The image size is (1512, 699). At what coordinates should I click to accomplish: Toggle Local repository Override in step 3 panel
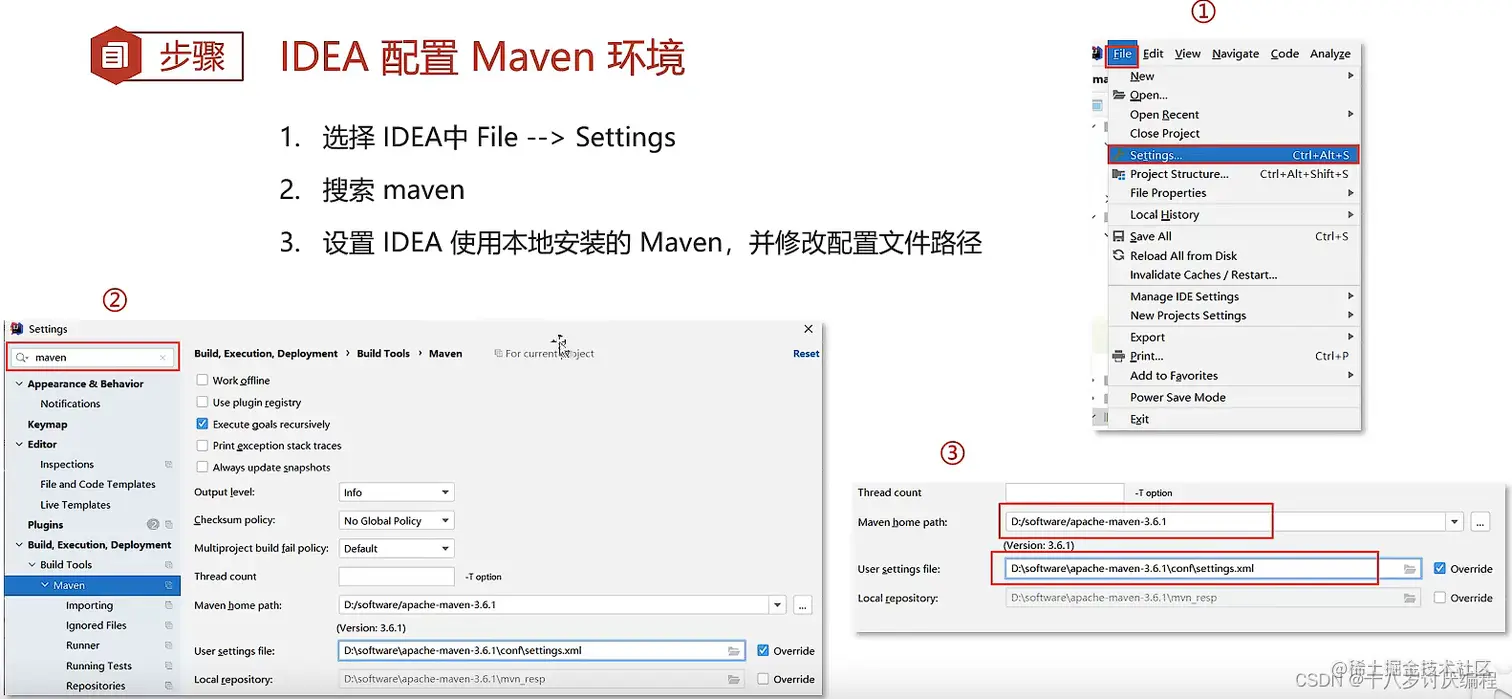click(x=1440, y=598)
